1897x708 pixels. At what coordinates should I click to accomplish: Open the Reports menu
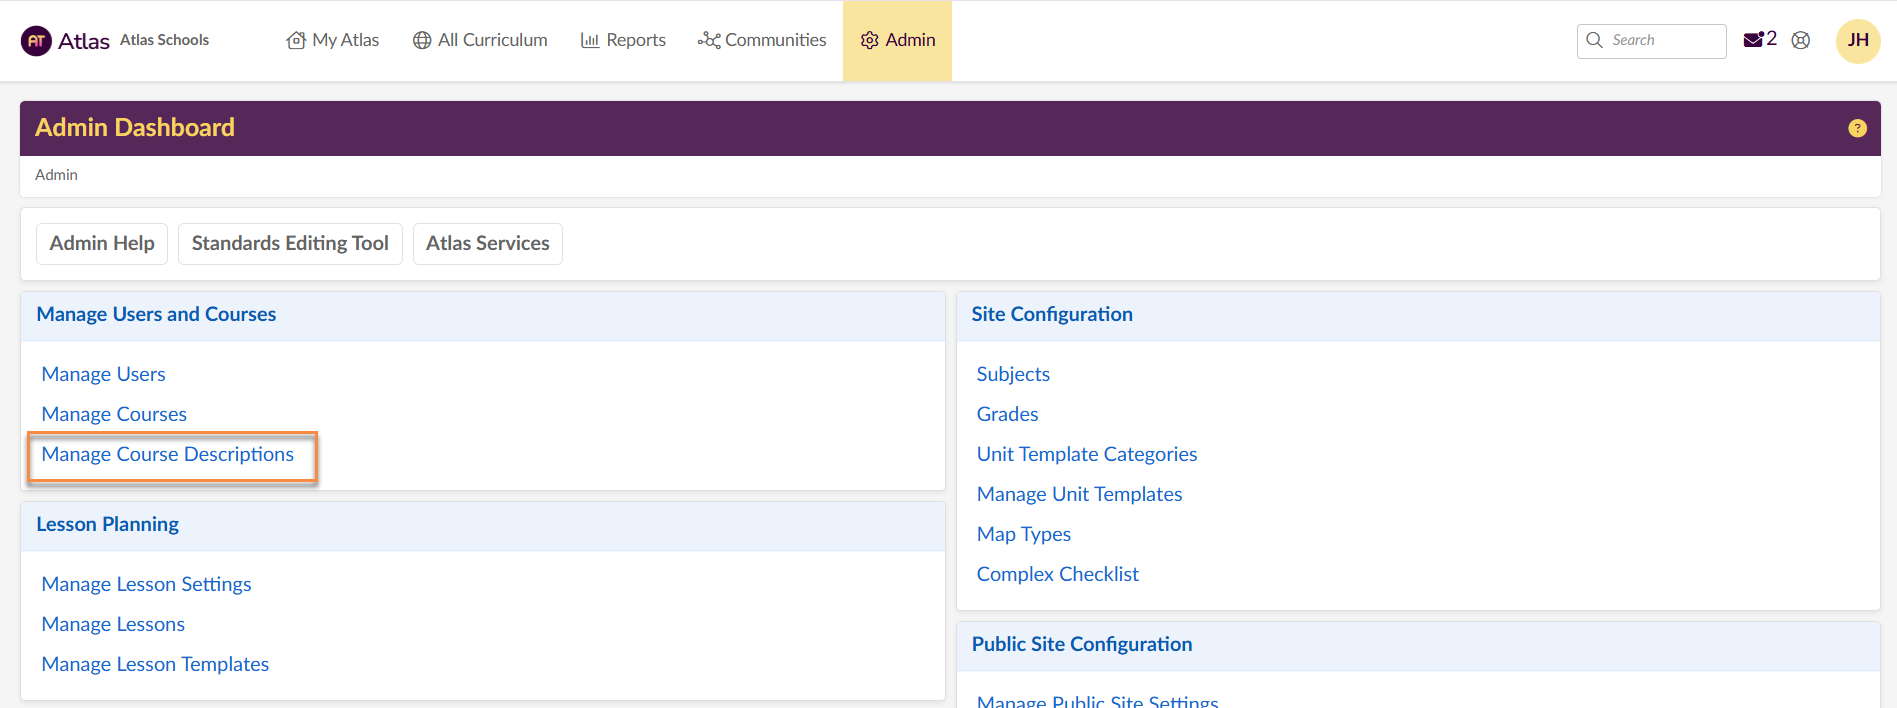tap(623, 40)
